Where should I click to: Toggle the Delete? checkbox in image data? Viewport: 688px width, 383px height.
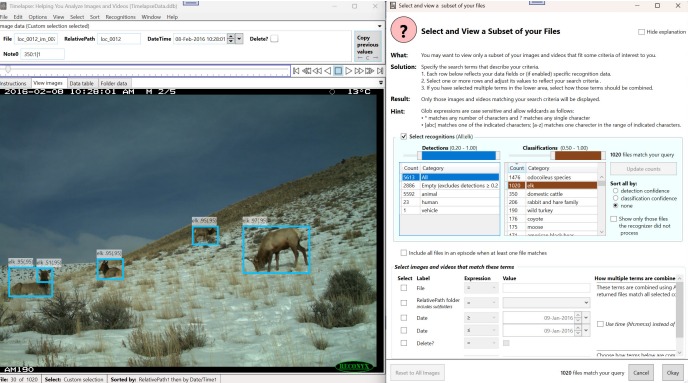(x=274, y=39)
